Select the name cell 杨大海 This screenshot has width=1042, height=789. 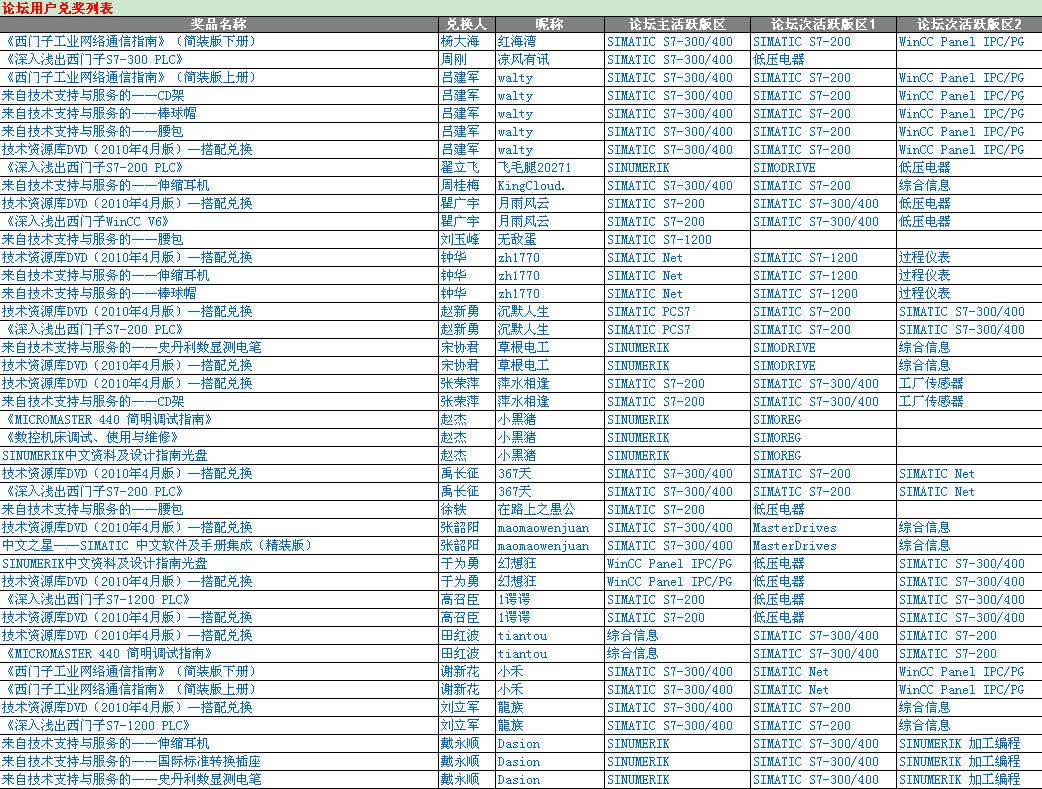(x=460, y=41)
